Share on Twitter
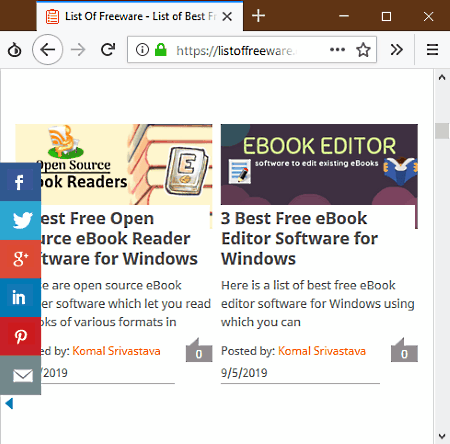 pos(20,220)
